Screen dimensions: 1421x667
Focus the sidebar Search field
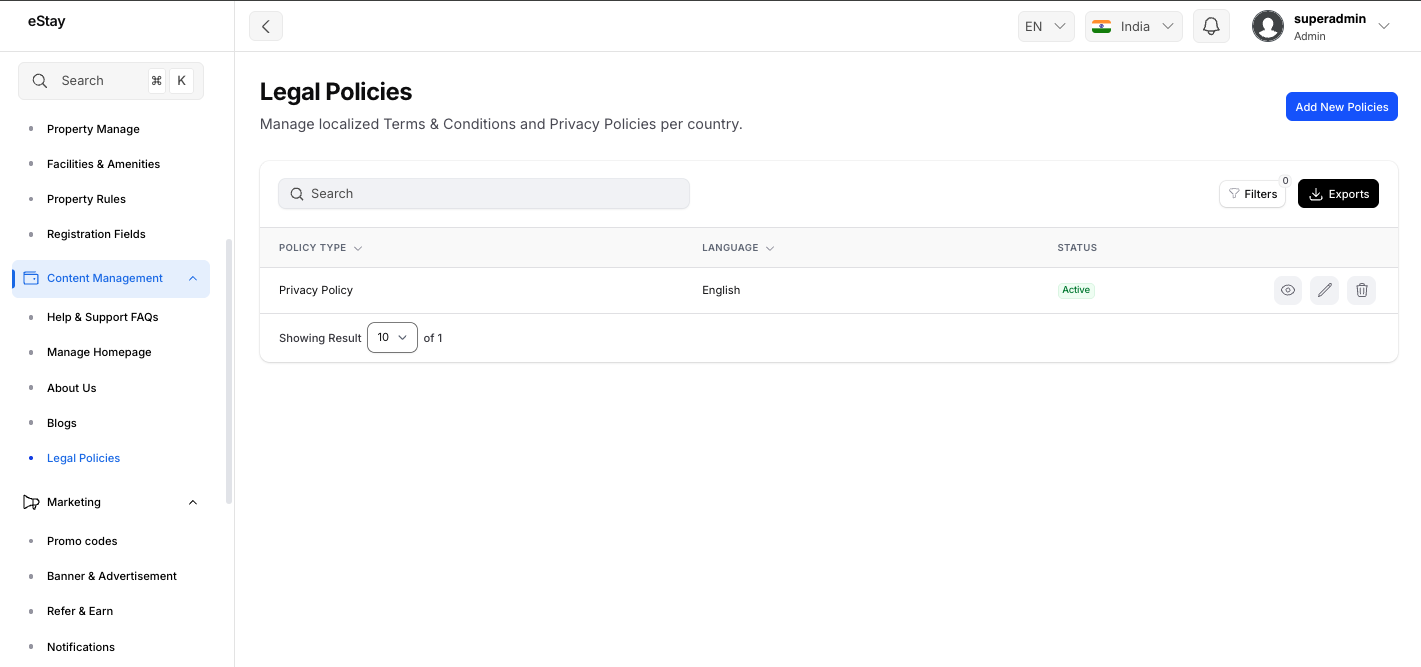tap(111, 81)
